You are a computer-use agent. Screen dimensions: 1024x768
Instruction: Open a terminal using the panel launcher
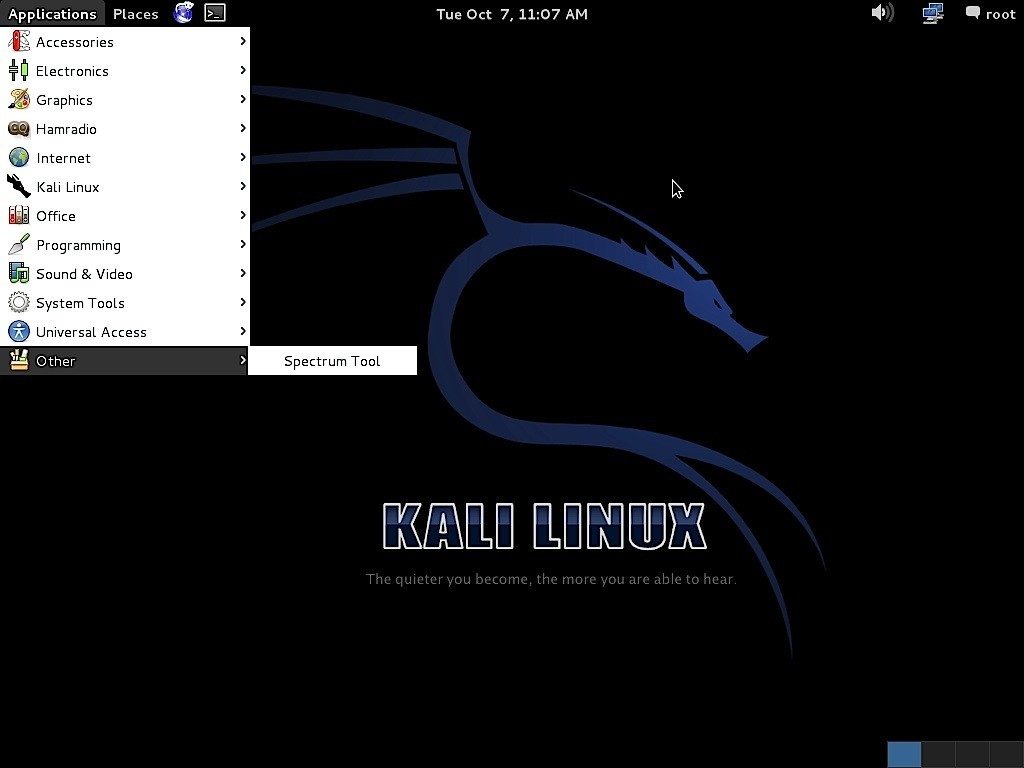tap(215, 13)
